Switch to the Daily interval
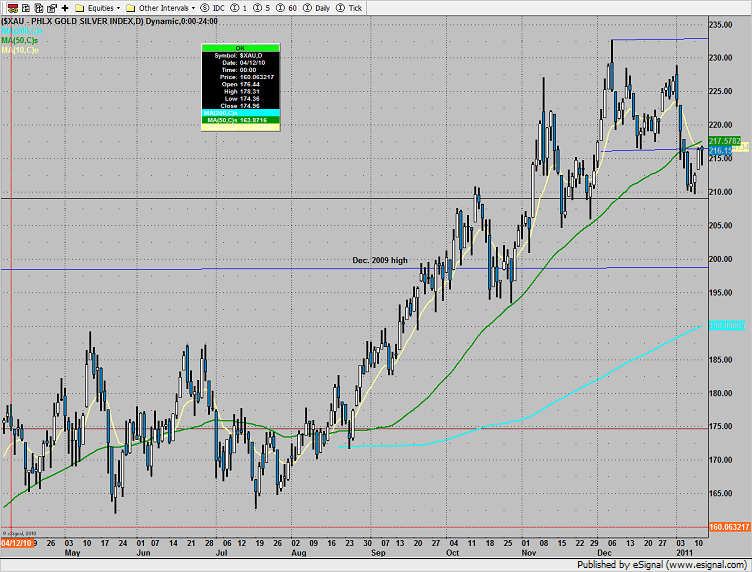The width and height of the screenshot is (752, 572). 317,8
